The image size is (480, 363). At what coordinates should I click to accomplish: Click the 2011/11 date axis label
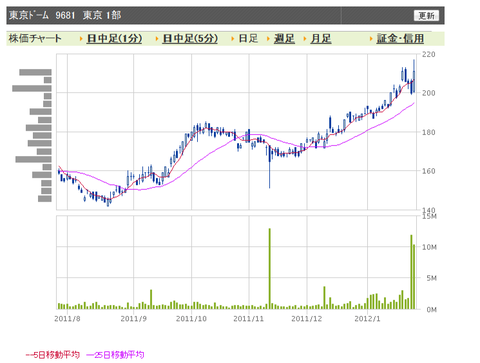click(249, 319)
